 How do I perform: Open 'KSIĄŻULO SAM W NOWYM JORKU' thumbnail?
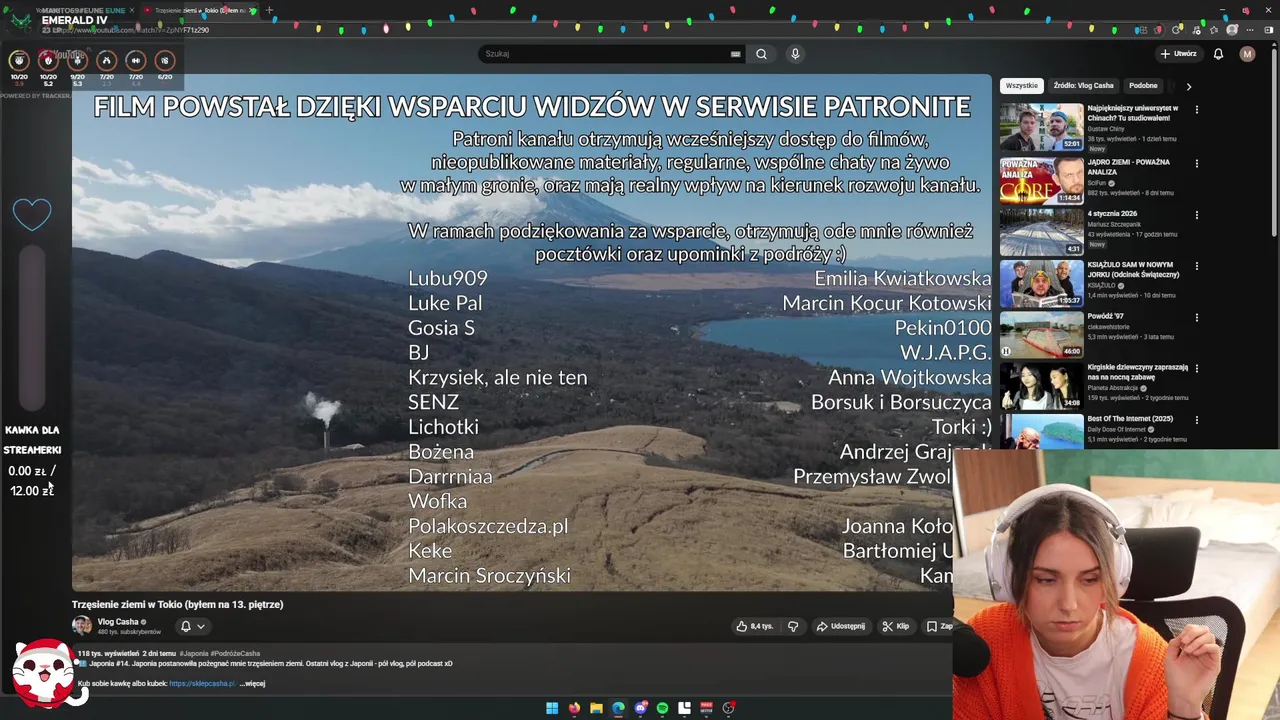(1041, 283)
